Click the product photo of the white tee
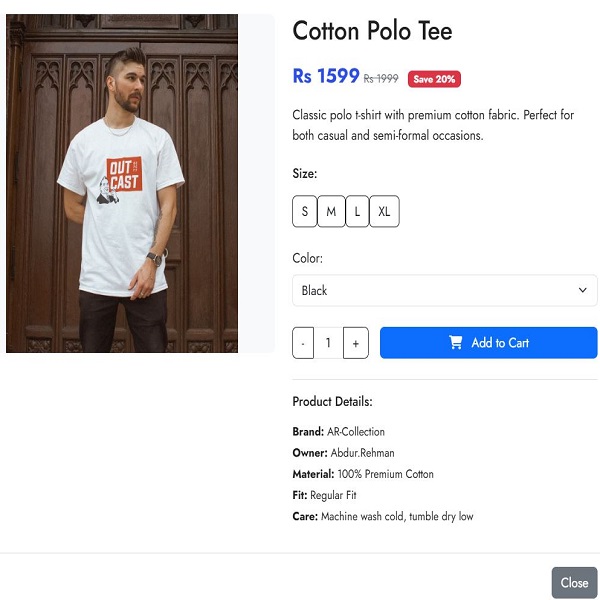The image size is (600, 600). coord(122,183)
